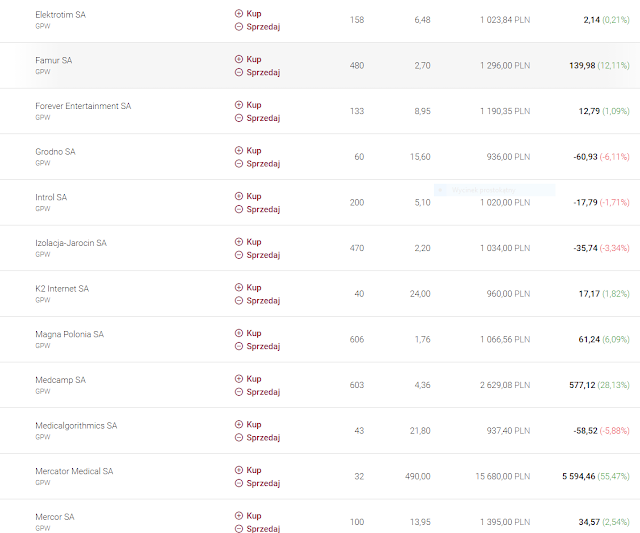Image resolution: width=640 pixels, height=533 pixels.
Task: Click the plus icon for Forever Entertainment SA
Action: click(x=239, y=105)
